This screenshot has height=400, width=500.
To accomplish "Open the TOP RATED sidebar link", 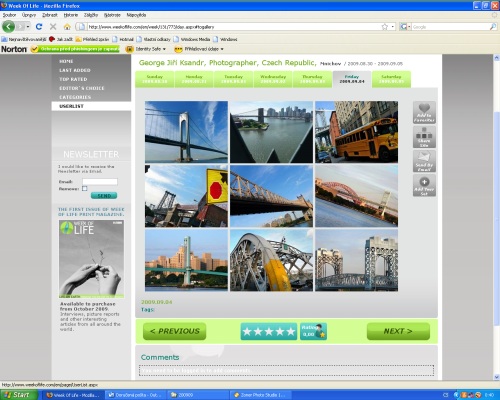I will 73,79.
